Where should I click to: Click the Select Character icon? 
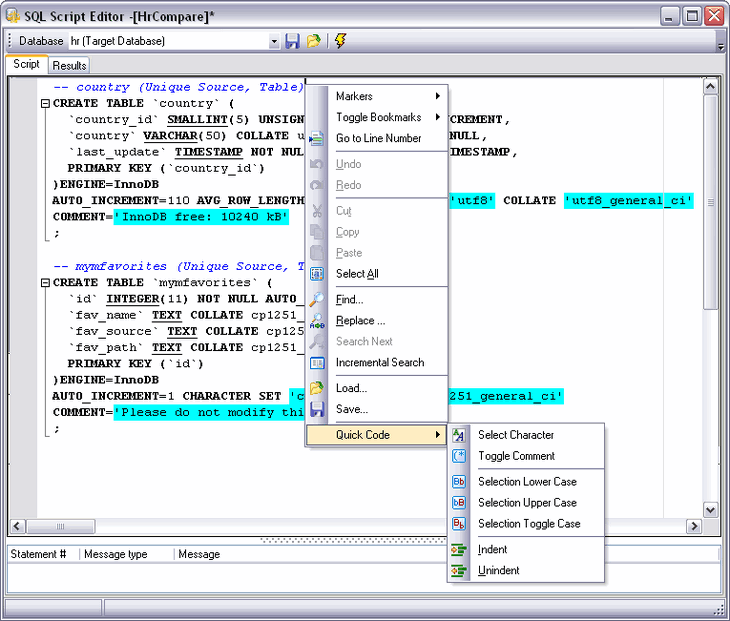click(x=459, y=435)
